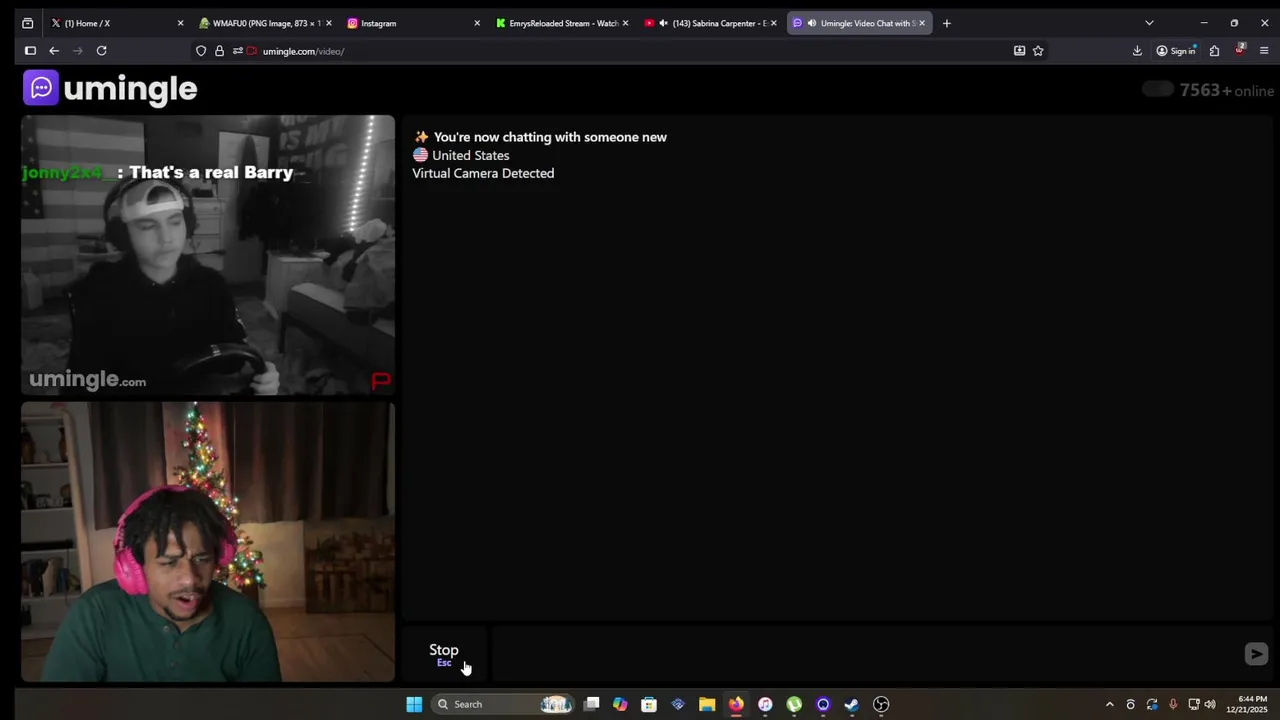The width and height of the screenshot is (1280, 720).
Task: Click the blocked camera permission icon
Action: pos(252,51)
